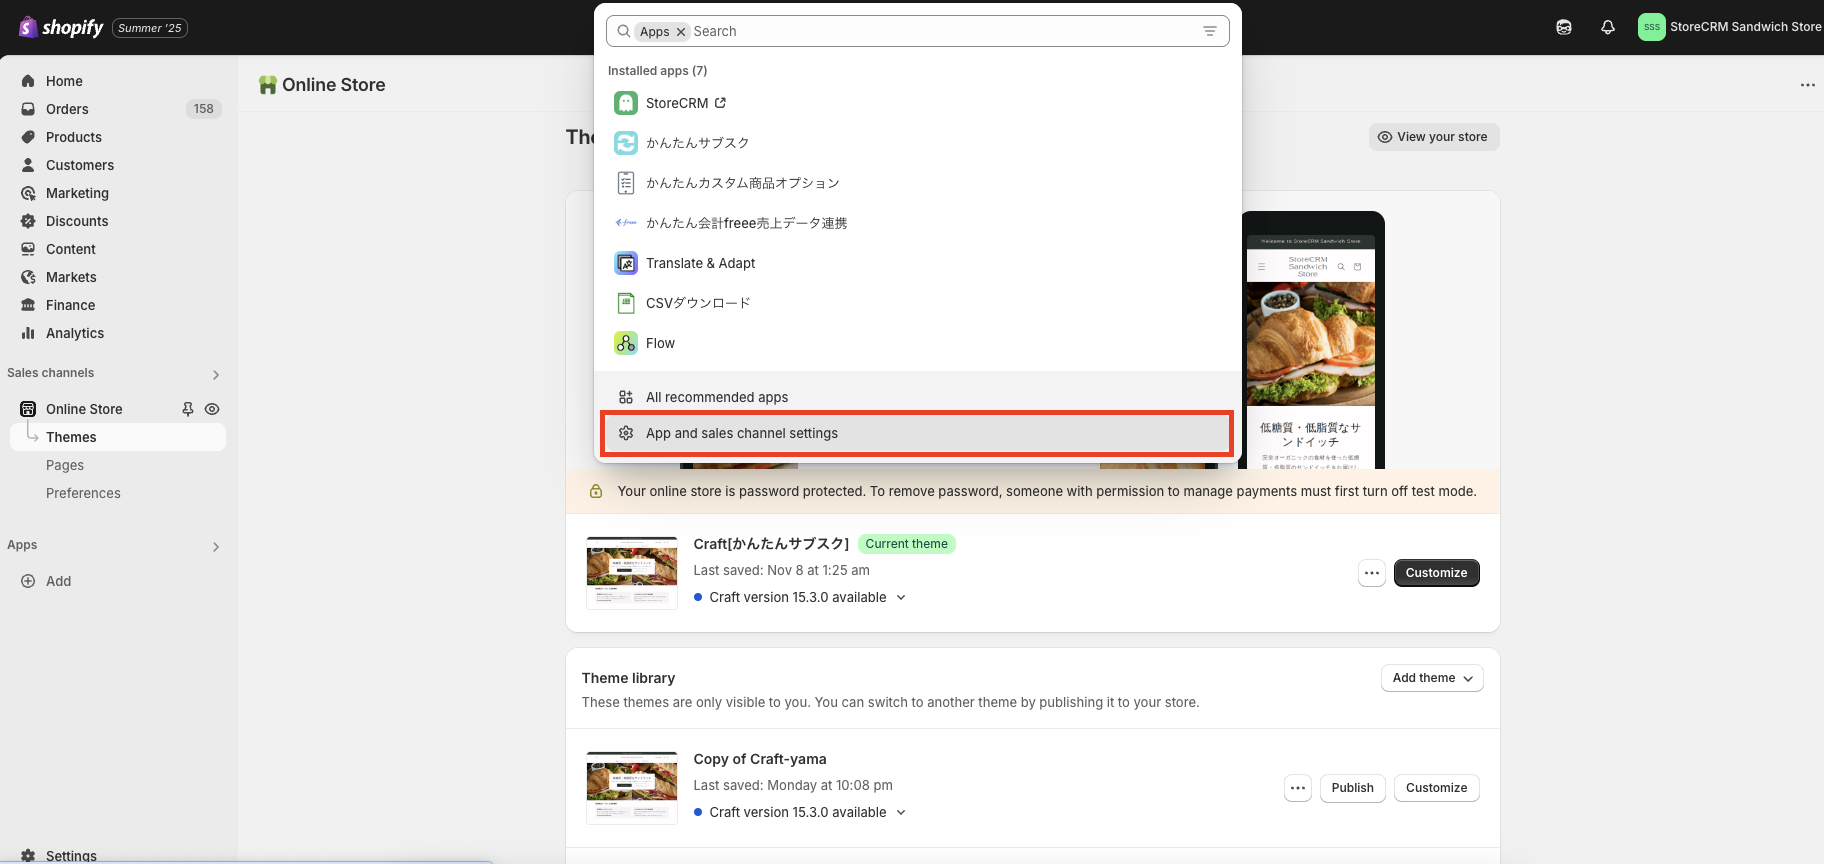Open the notifications bell
The image size is (1824, 864).
[1608, 27]
